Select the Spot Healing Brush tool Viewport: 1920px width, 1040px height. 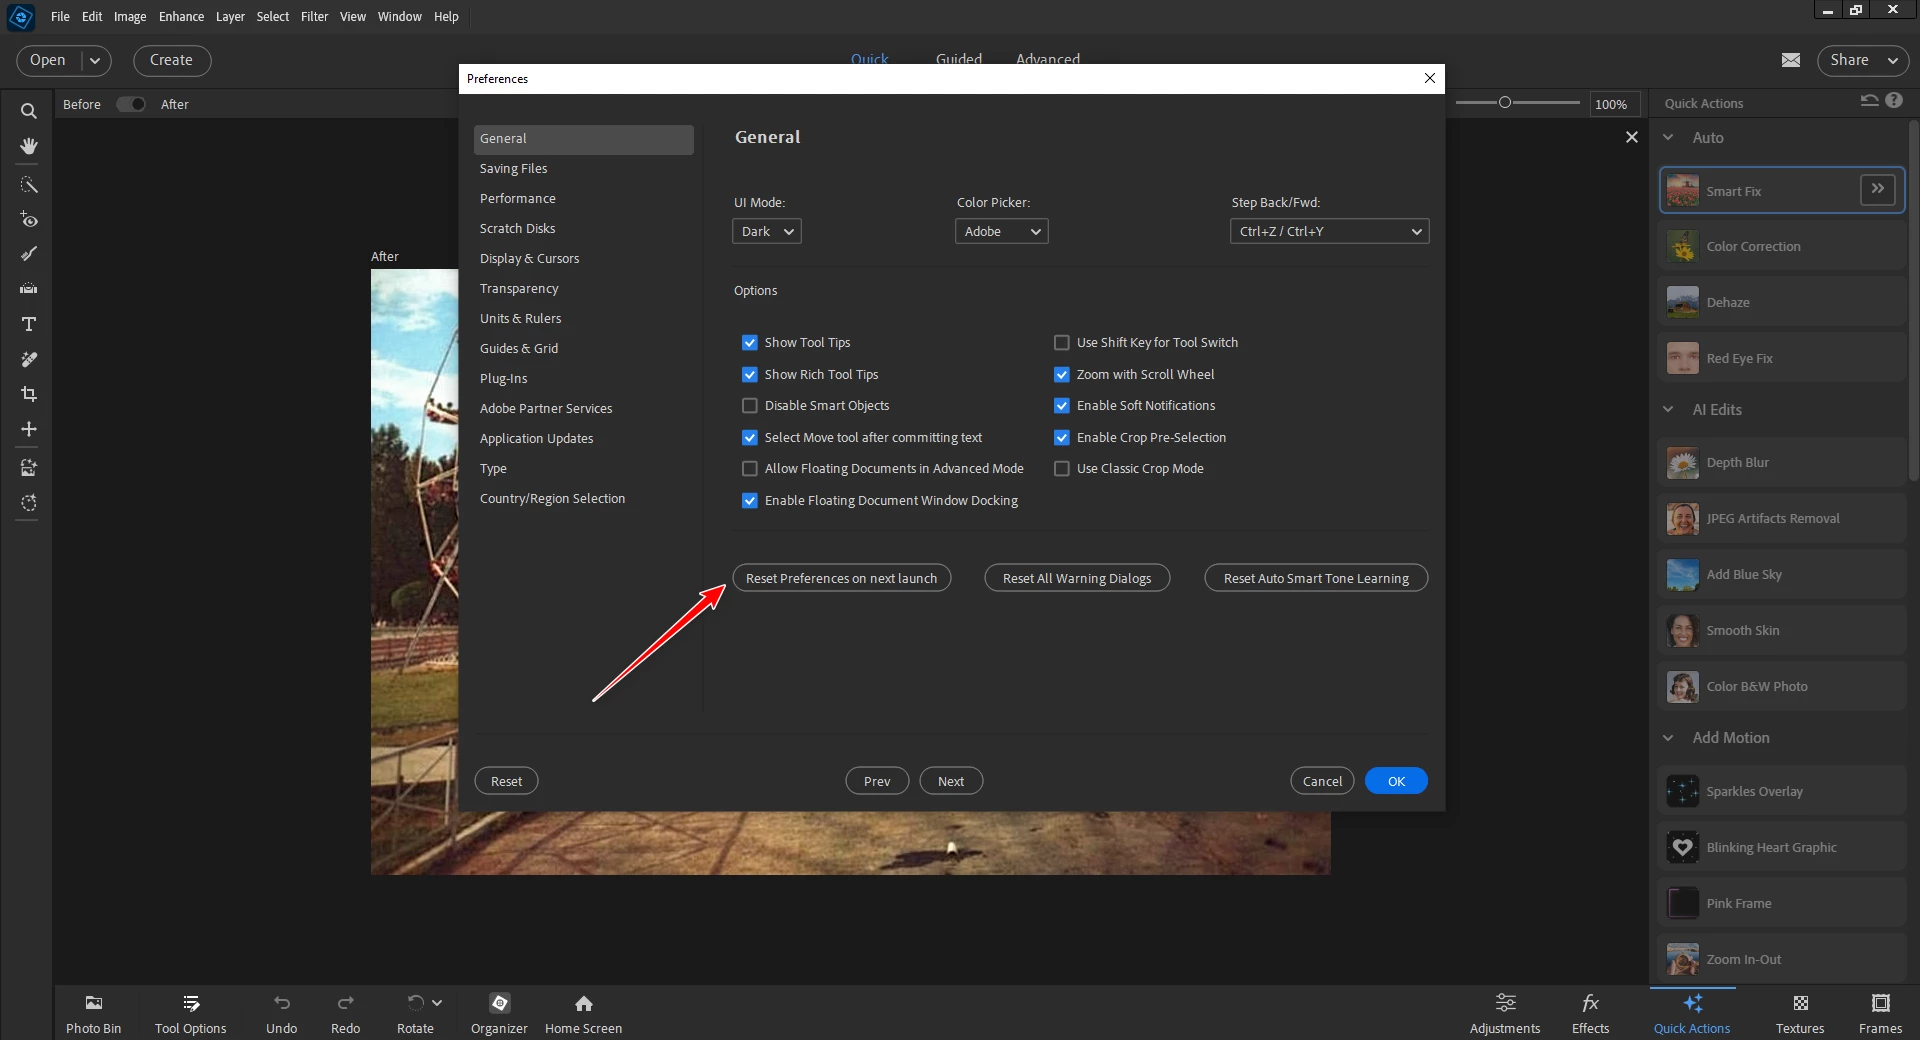coord(28,359)
